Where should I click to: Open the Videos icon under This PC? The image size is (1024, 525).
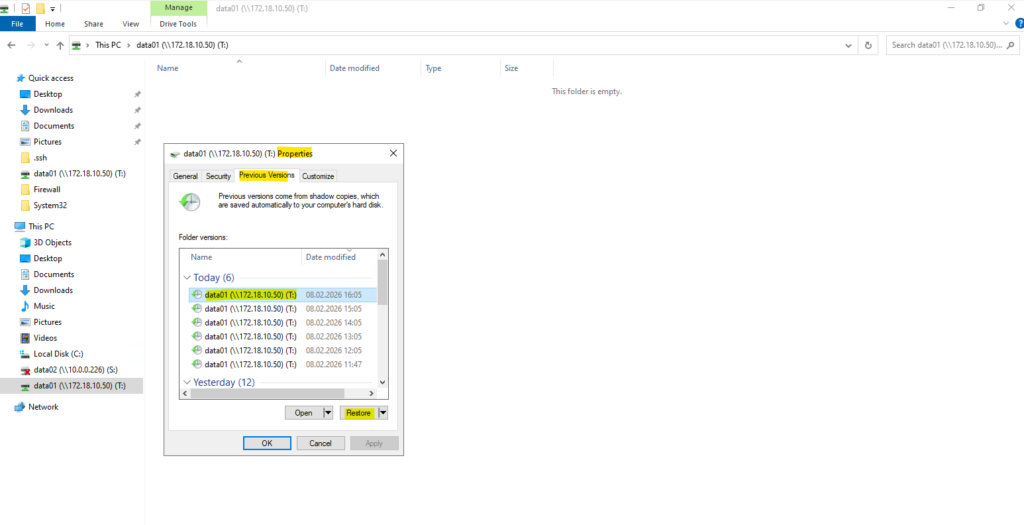(x=25, y=338)
